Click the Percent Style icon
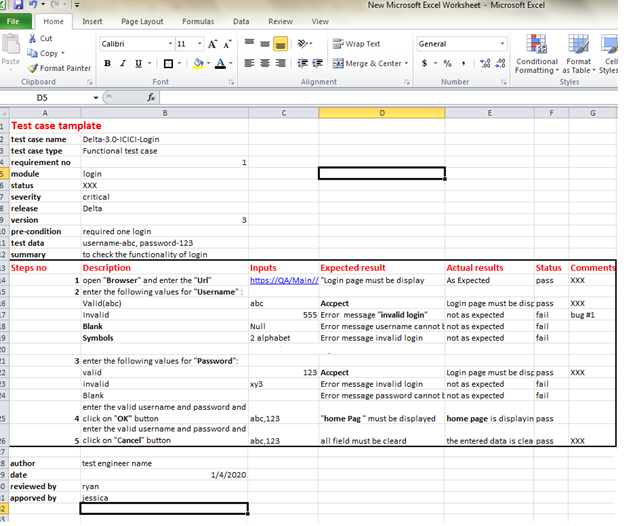The image size is (624, 526). click(x=450, y=64)
